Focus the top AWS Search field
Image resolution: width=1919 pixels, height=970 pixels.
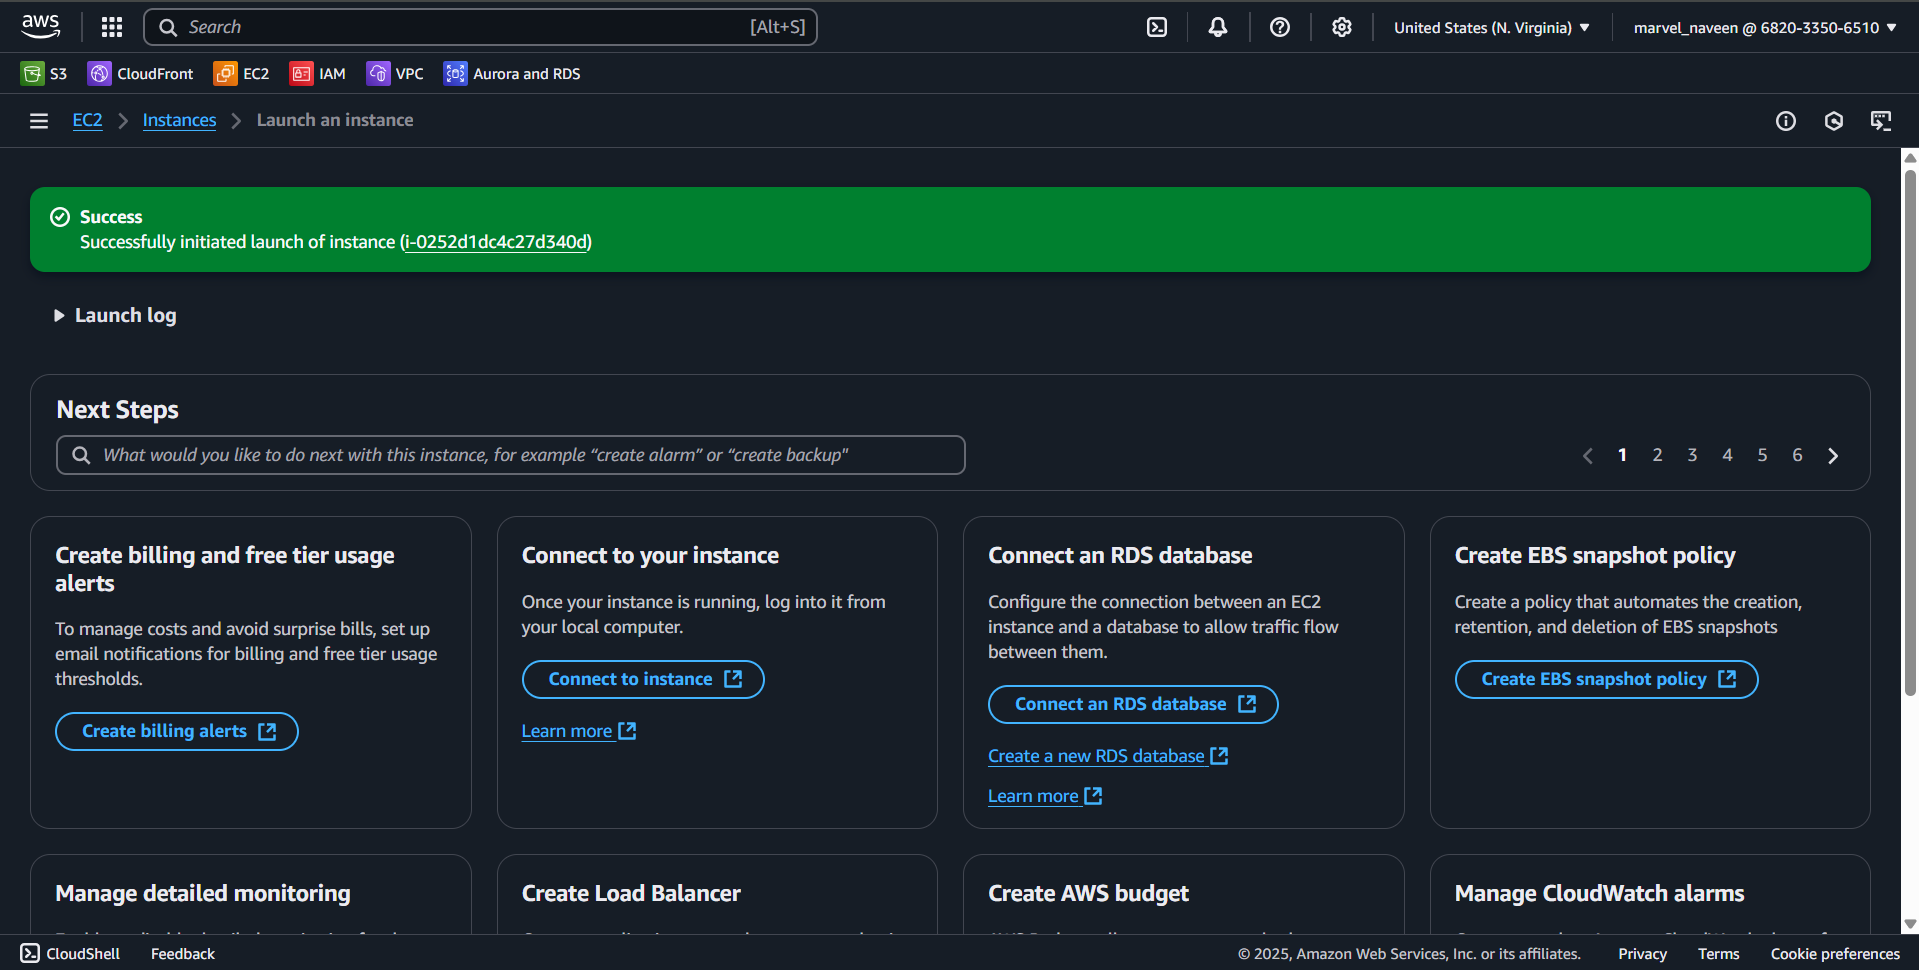tap(480, 27)
